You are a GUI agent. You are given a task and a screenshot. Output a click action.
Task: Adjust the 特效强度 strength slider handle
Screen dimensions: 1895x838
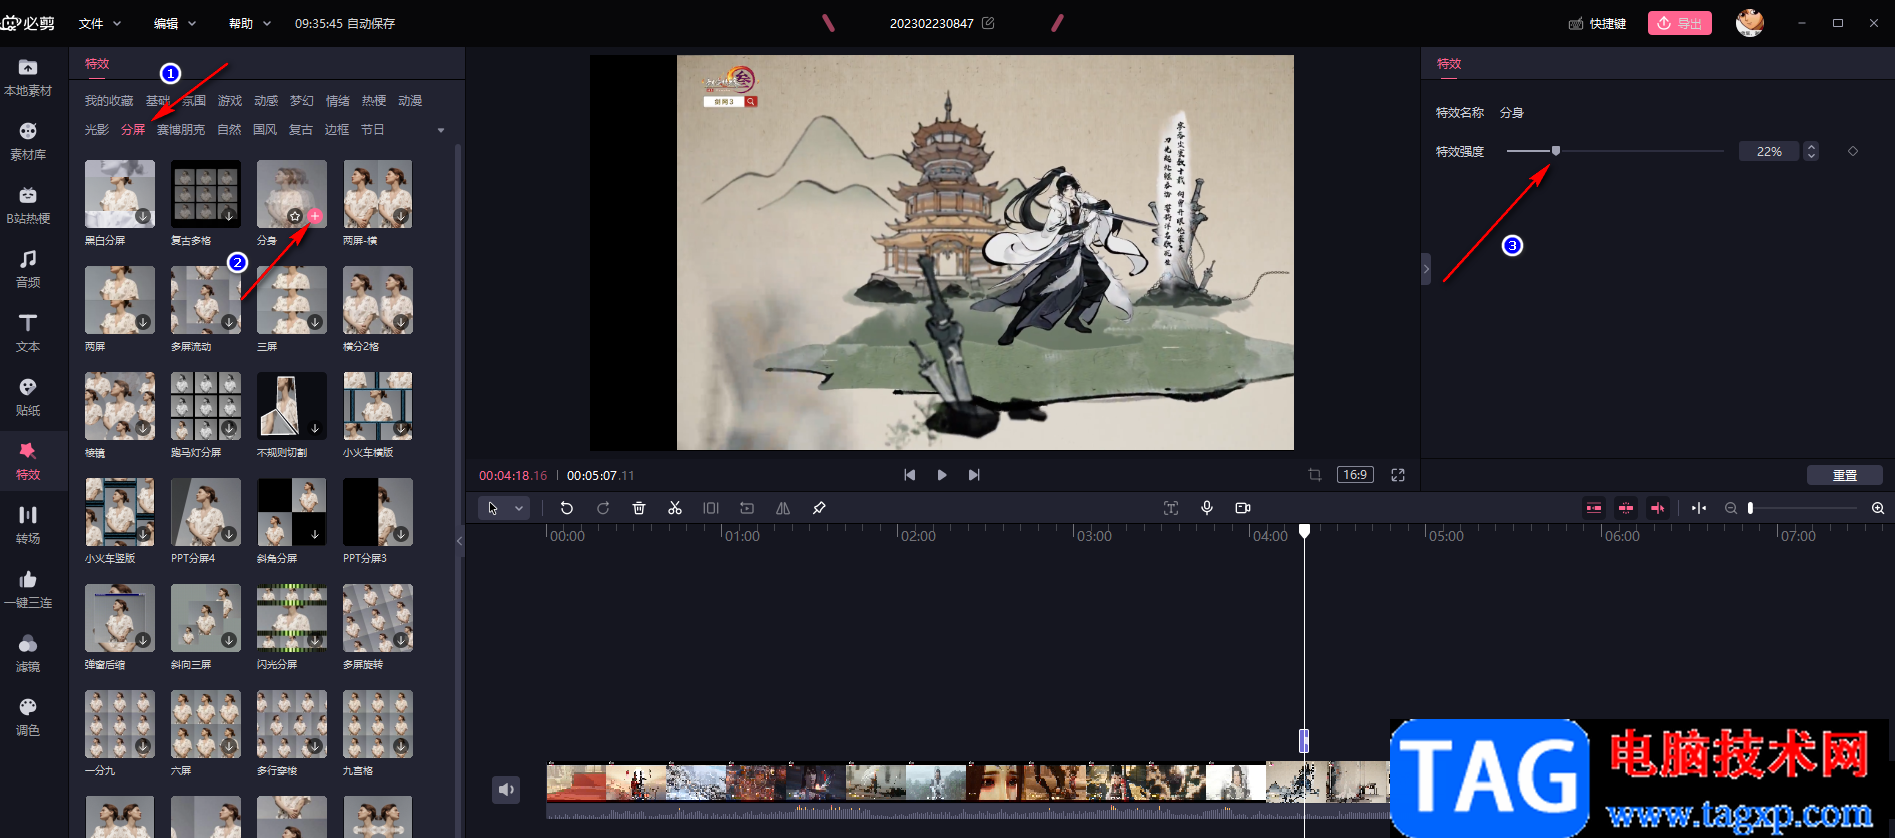tap(1556, 151)
